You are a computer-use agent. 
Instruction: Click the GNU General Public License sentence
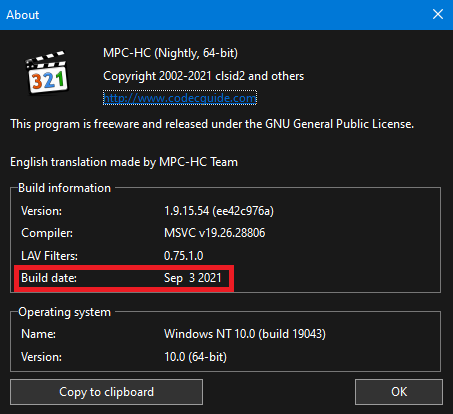tap(212, 124)
